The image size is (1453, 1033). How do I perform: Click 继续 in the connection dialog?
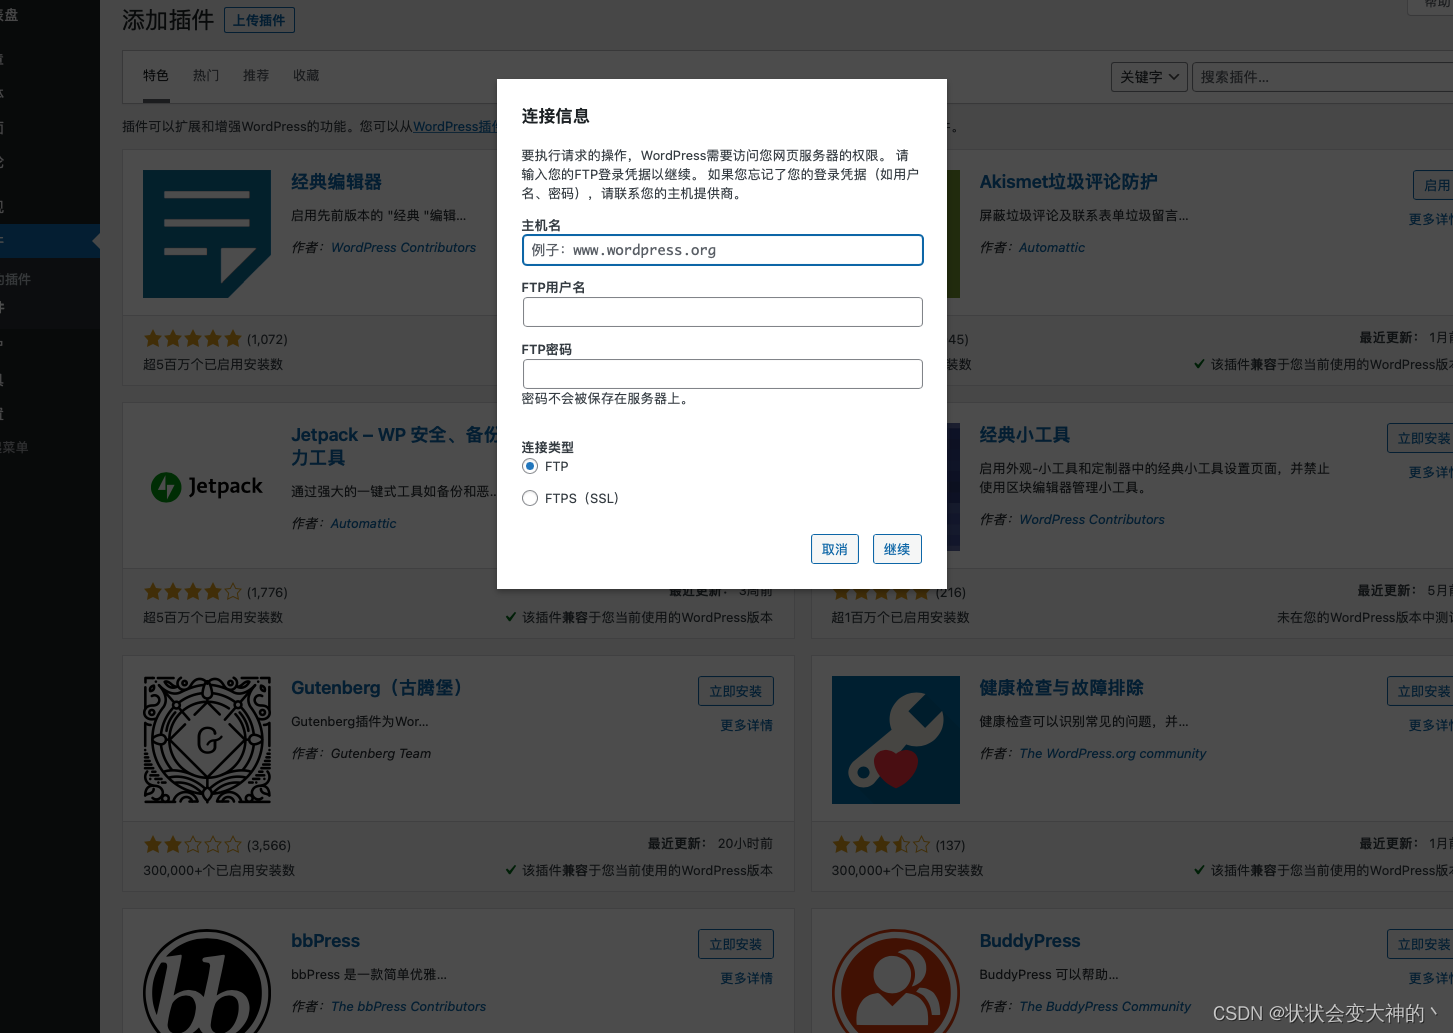(x=897, y=549)
